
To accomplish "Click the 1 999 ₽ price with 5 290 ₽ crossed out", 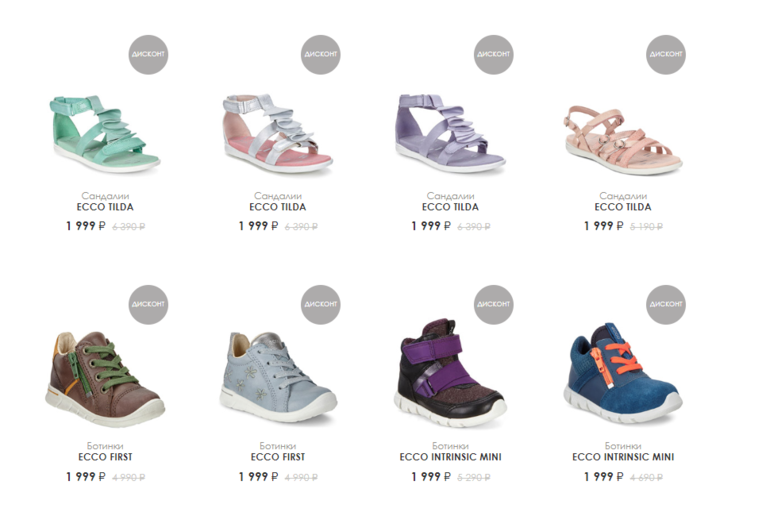I will tap(431, 477).
